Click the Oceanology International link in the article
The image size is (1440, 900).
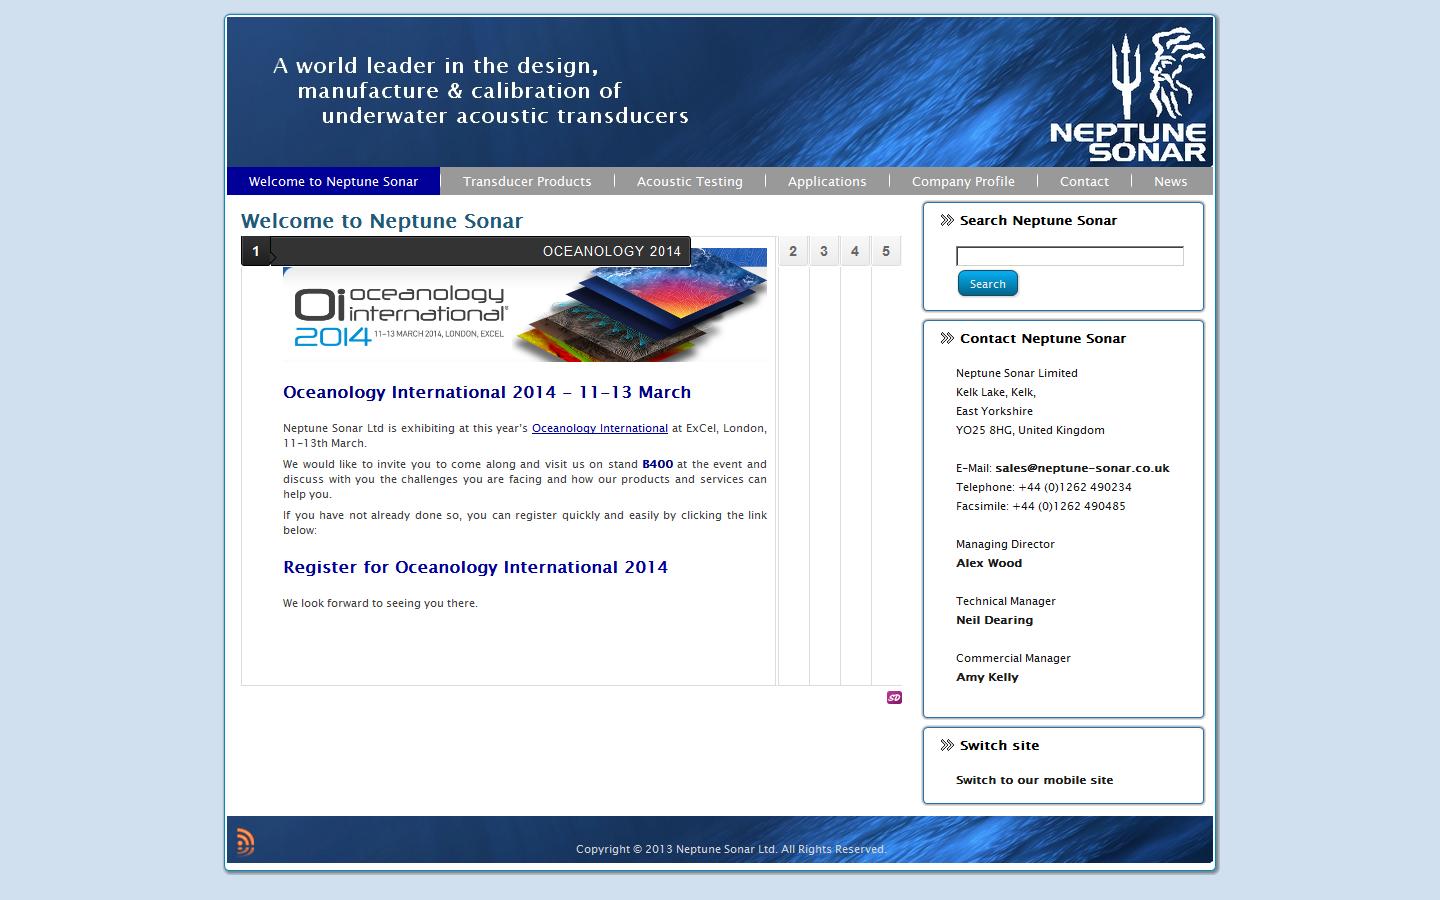tap(600, 428)
